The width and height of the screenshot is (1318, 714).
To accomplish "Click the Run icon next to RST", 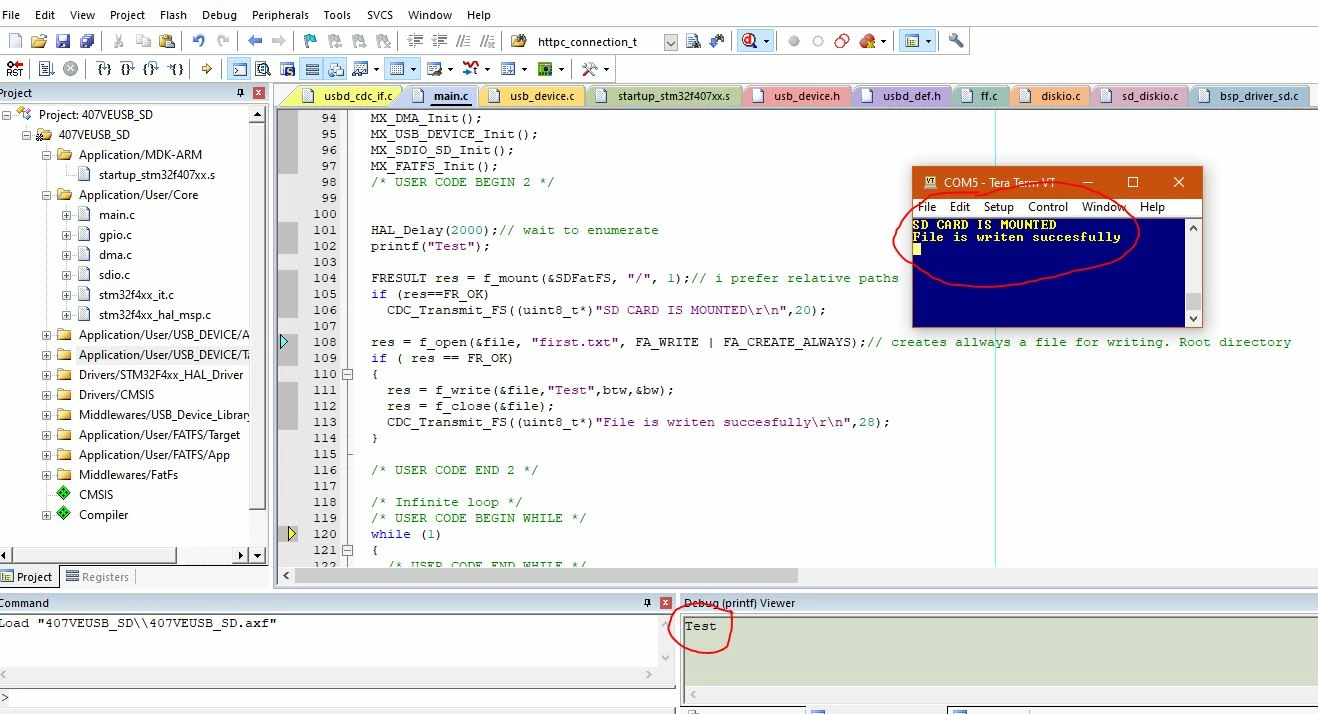I will [46, 69].
